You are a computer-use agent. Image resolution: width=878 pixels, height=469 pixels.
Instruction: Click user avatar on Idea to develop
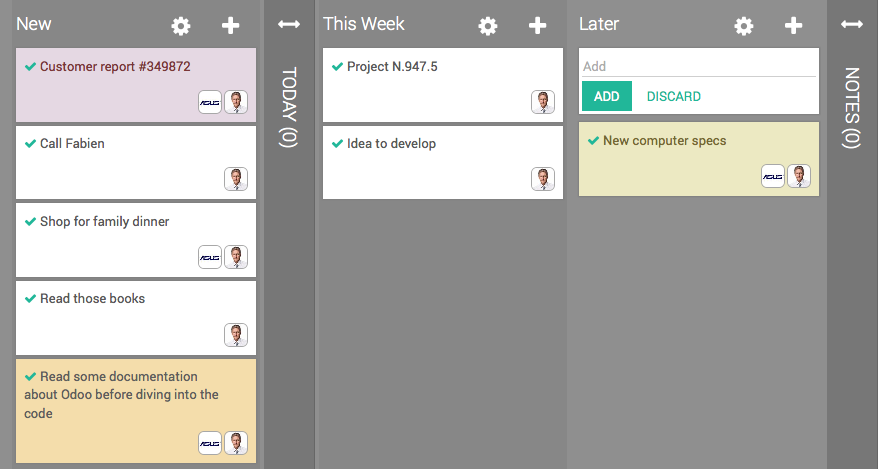(x=543, y=179)
